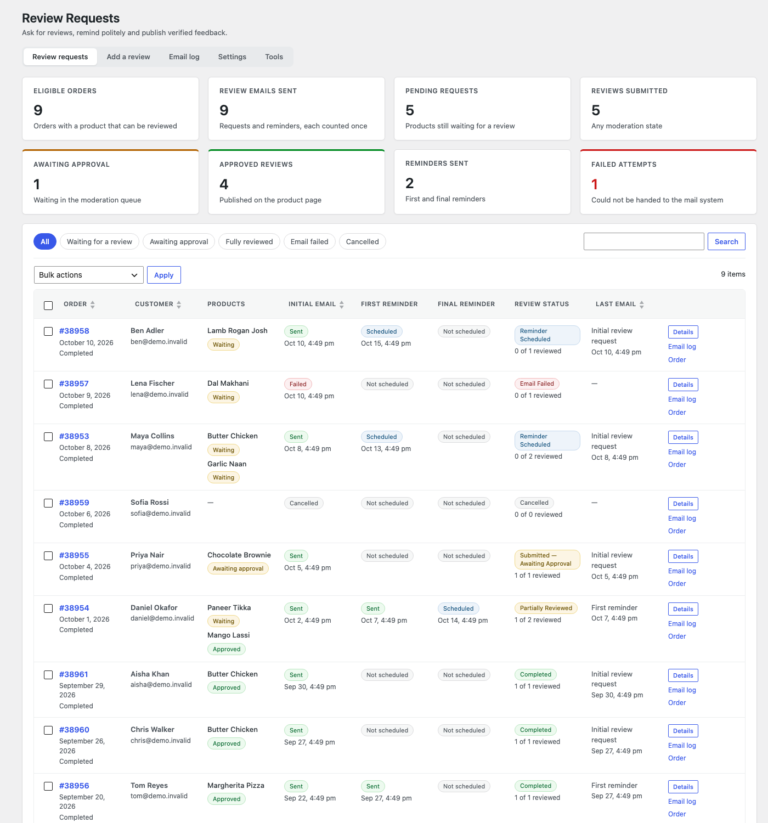Check the box for order #38961
The width and height of the screenshot is (768, 823).
48,675
